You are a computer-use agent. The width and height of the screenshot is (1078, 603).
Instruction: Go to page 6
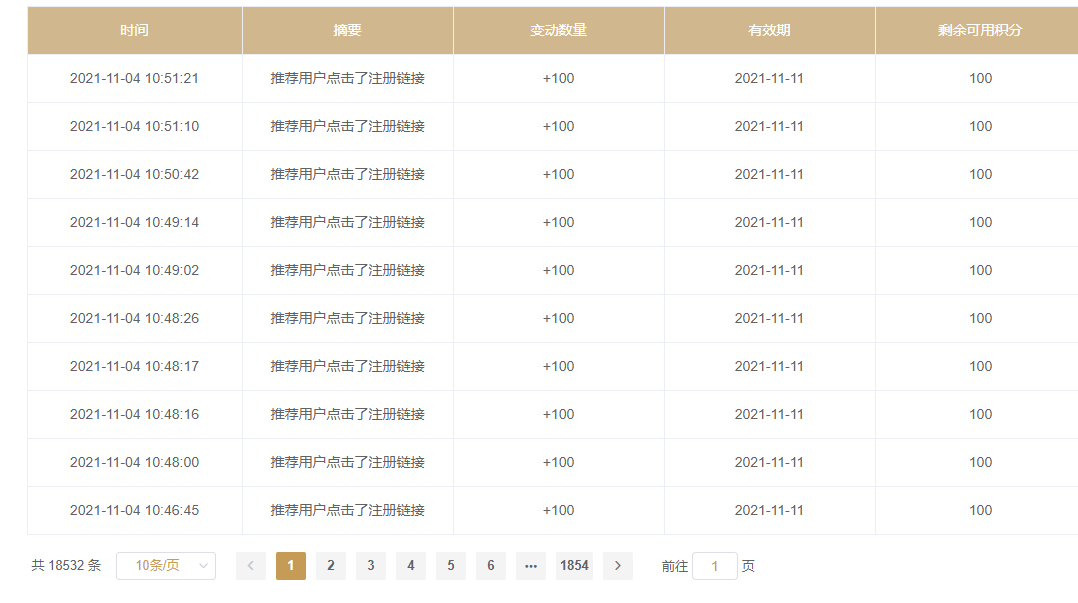coord(491,566)
